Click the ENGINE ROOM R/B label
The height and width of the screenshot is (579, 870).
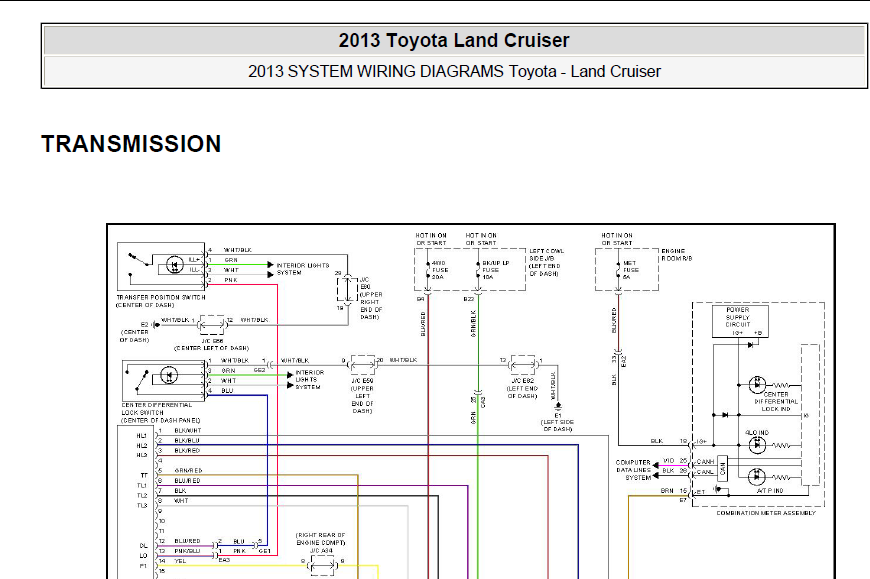click(676, 255)
